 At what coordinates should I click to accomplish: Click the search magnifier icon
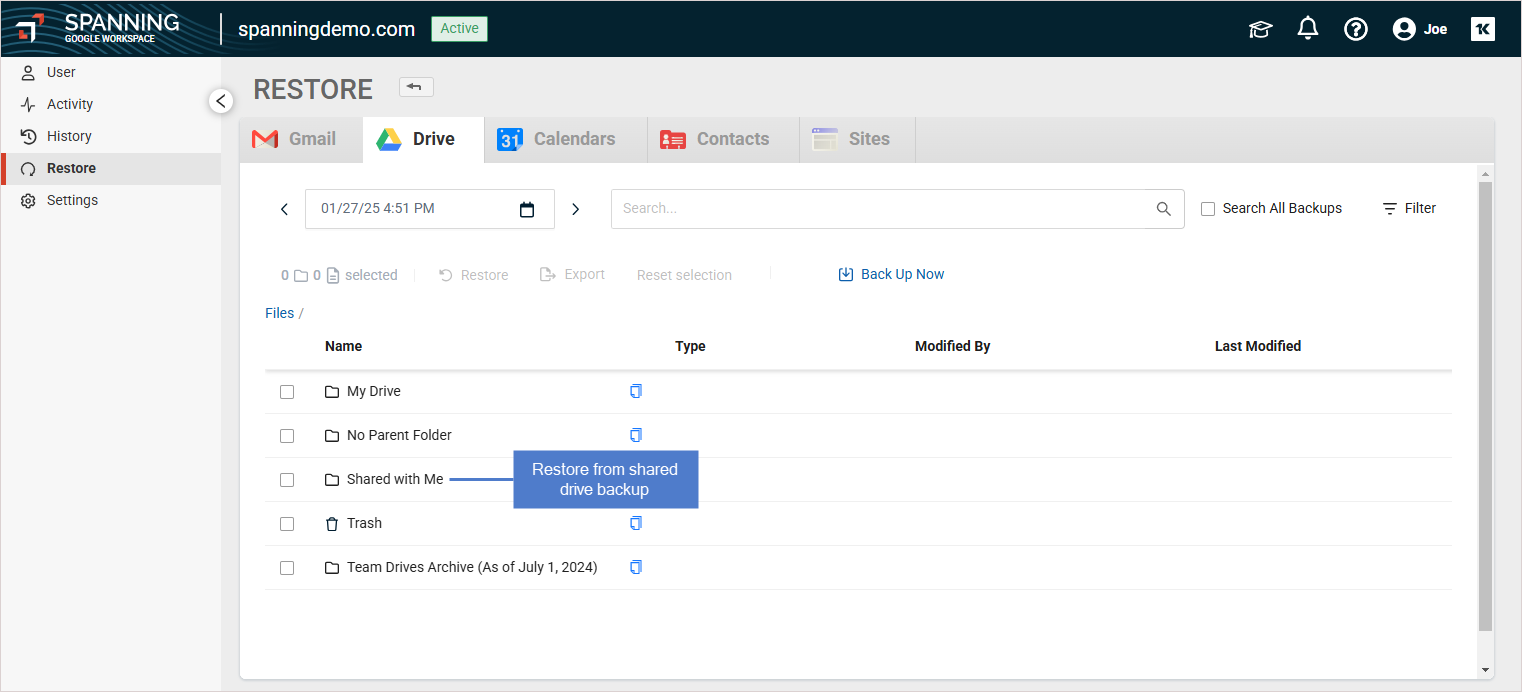pyautogui.click(x=1163, y=209)
